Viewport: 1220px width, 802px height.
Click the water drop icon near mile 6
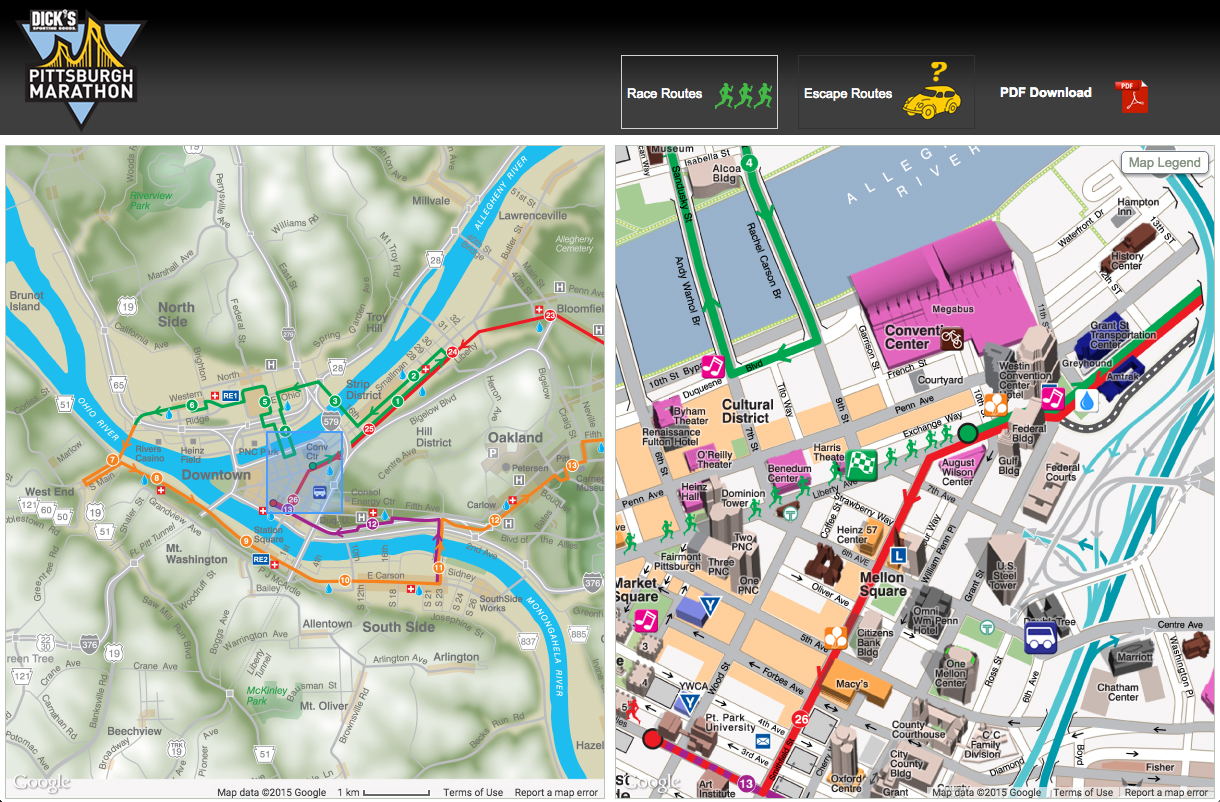[170, 412]
